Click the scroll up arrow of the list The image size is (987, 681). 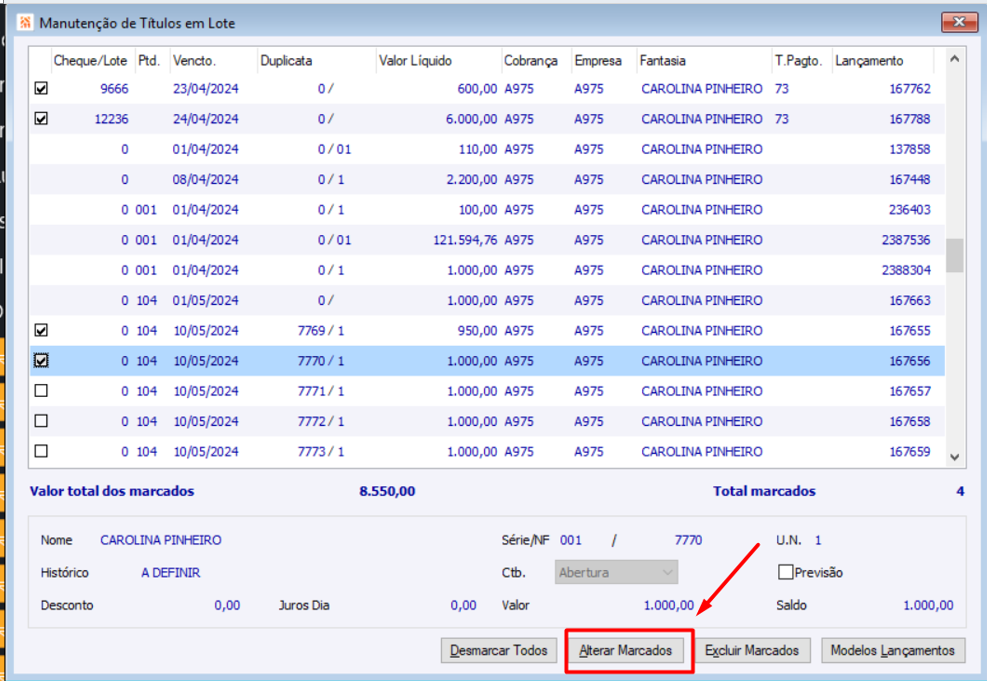click(x=954, y=59)
